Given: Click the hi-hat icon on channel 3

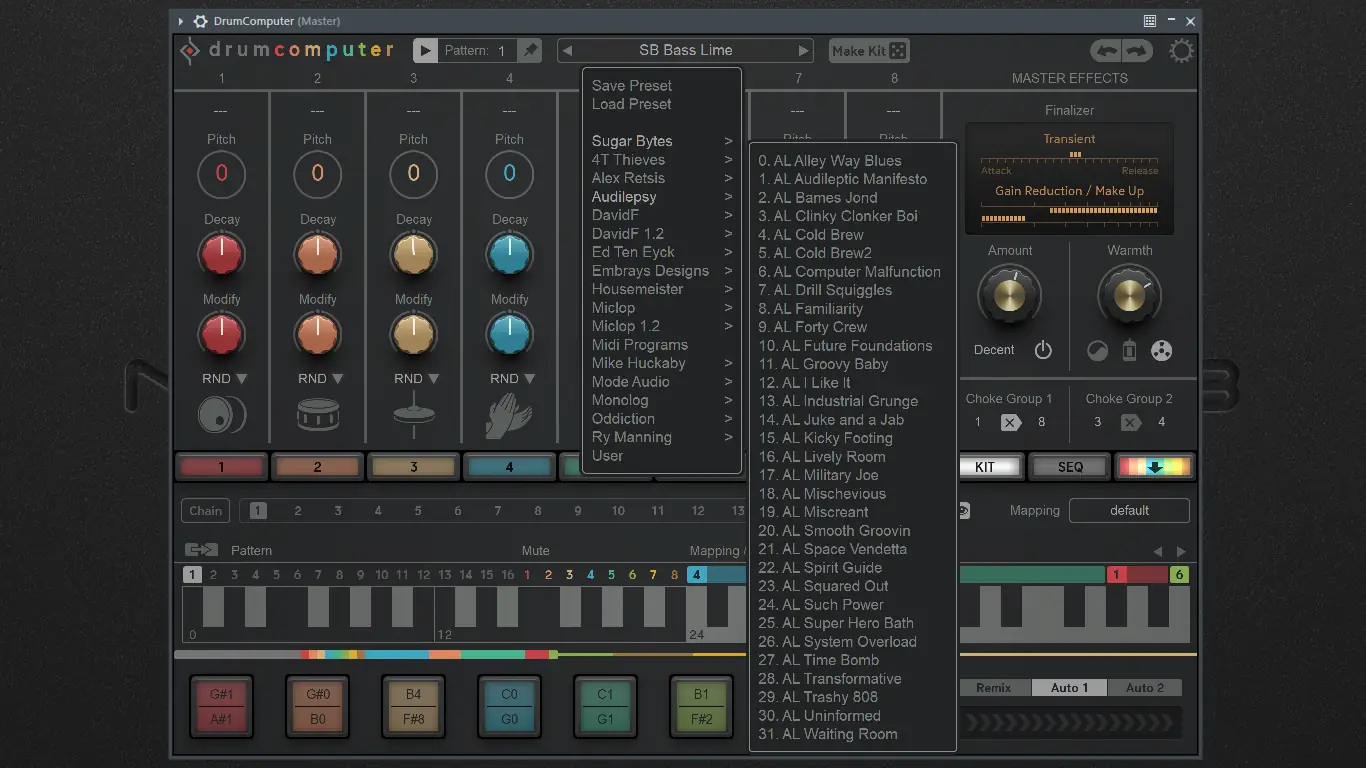Looking at the screenshot, I should point(413,415).
